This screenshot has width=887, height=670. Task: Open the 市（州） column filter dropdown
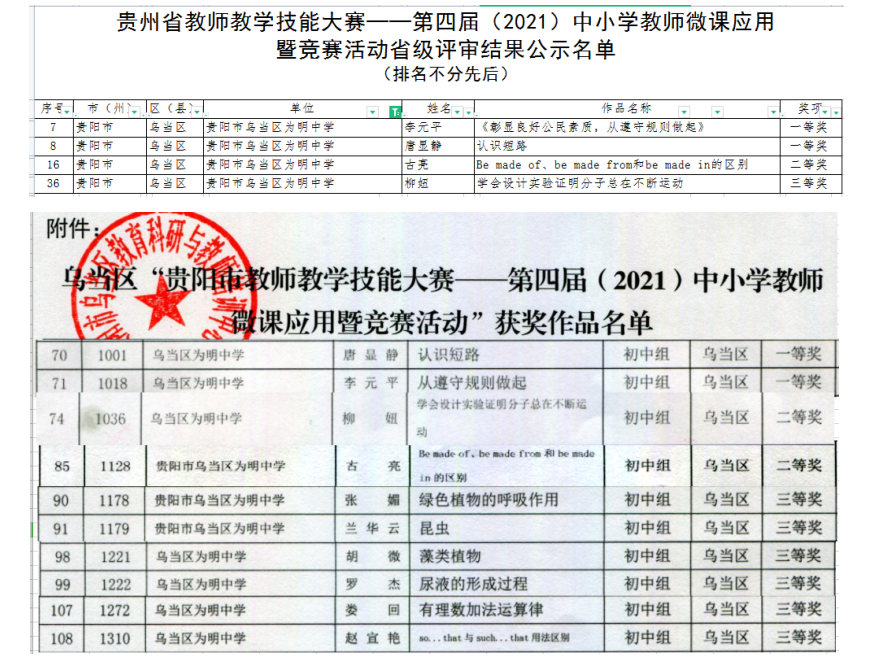tap(135, 112)
